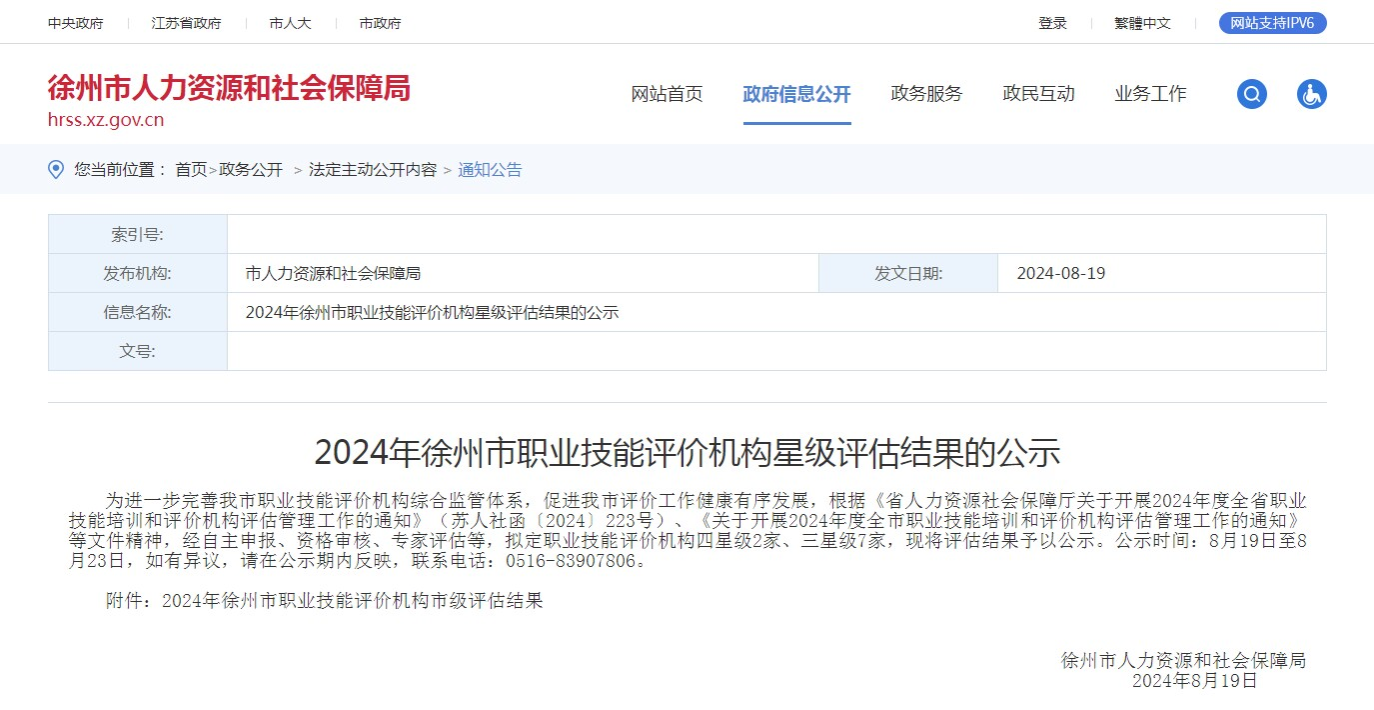Follow the 江苏省政府 top link
The width and height of the screenshot is (1374, 710).
coord(186,23)
